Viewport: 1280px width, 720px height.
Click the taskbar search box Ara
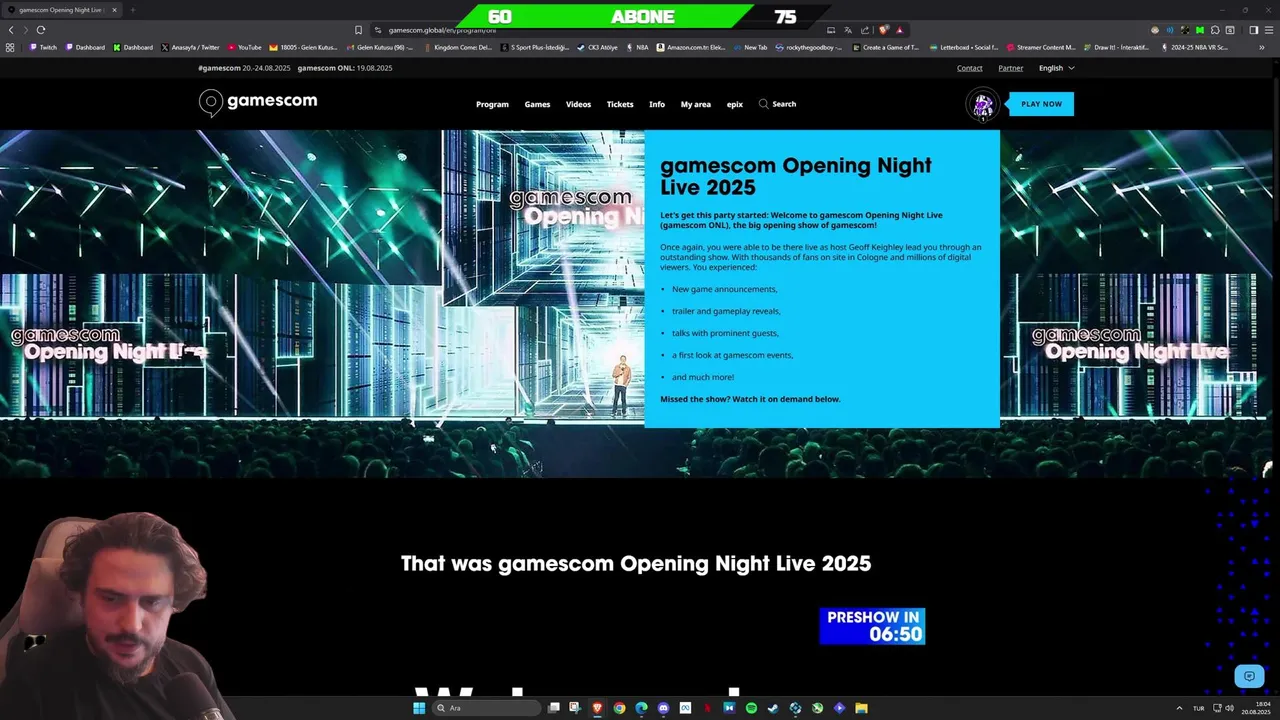tap(487, 708)
